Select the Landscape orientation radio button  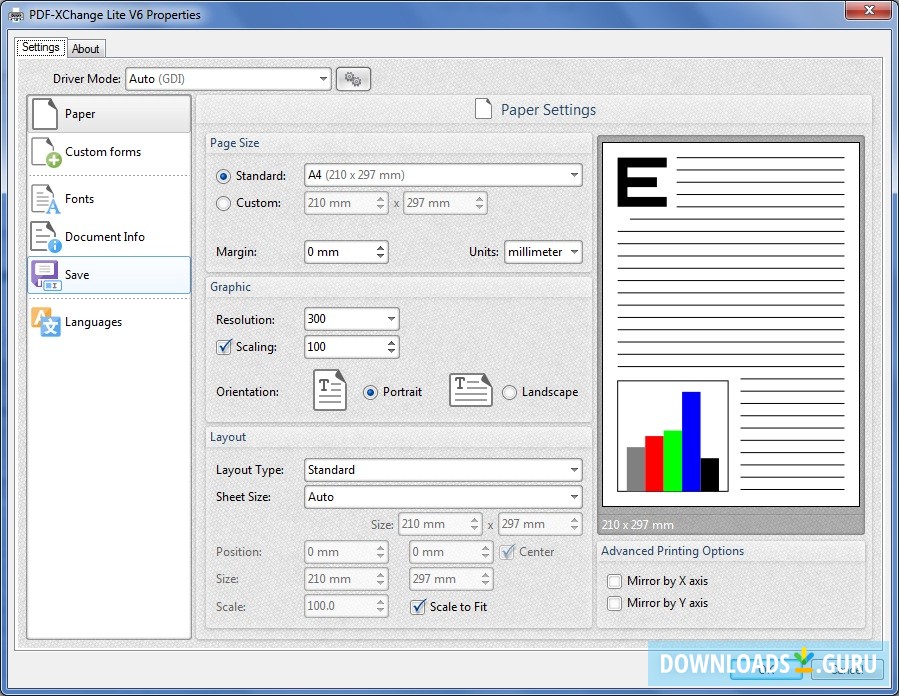(x=510, y=392)
